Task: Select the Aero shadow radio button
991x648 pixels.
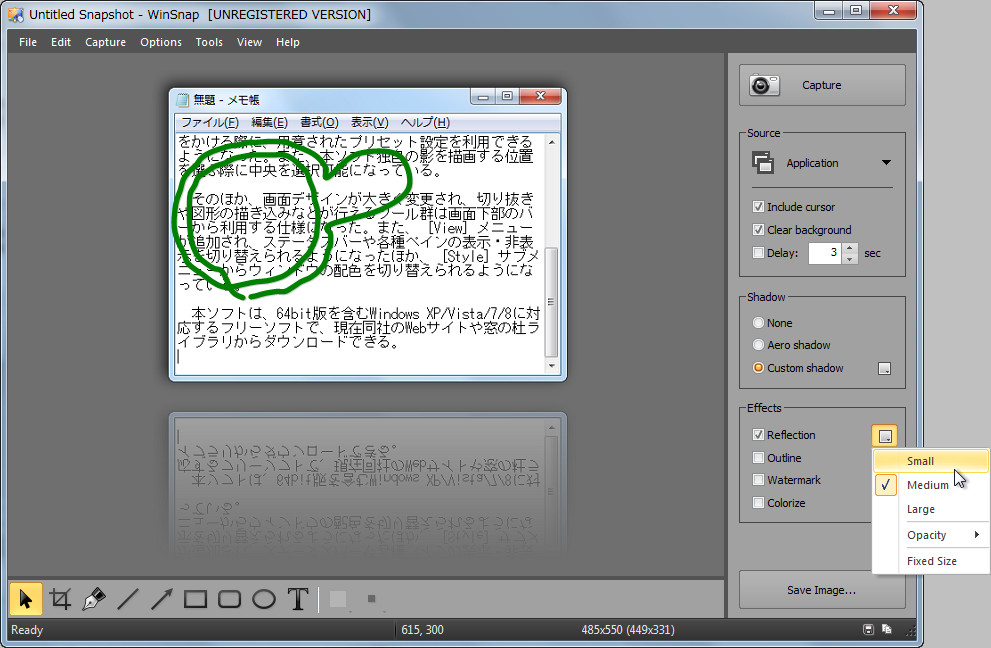Action: click(x=759, y=344)
